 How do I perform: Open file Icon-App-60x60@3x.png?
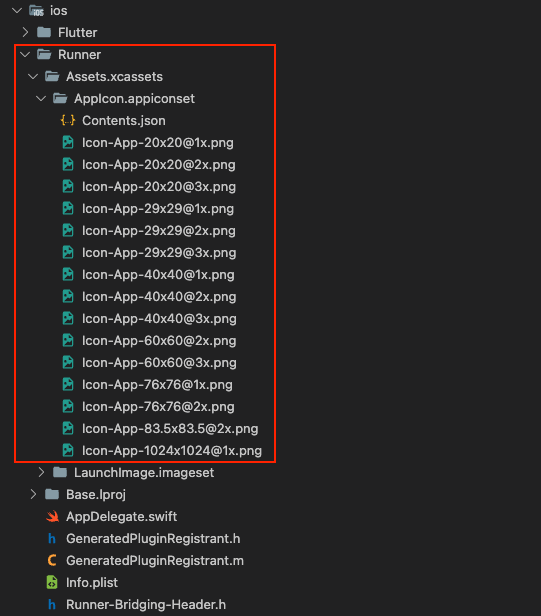click(159, 363)
